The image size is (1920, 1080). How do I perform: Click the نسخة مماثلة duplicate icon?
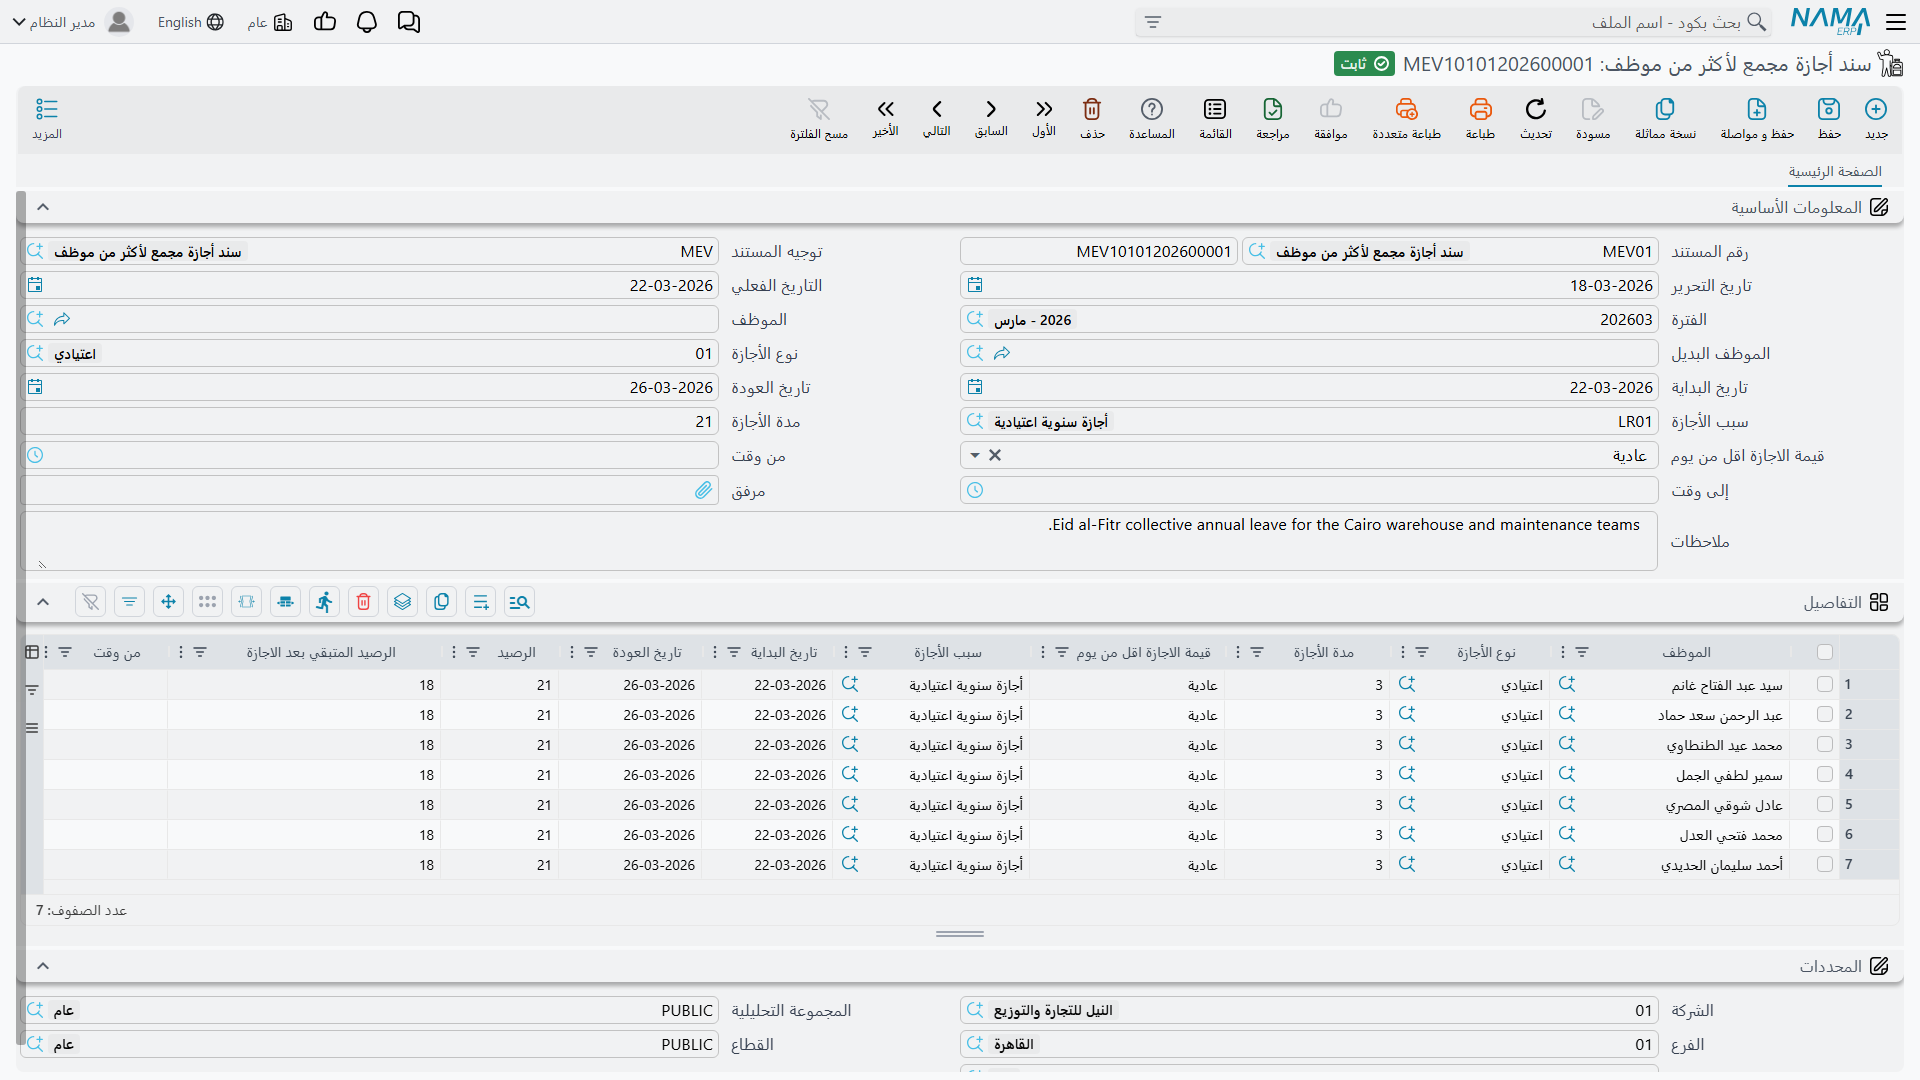[1665, 109]
